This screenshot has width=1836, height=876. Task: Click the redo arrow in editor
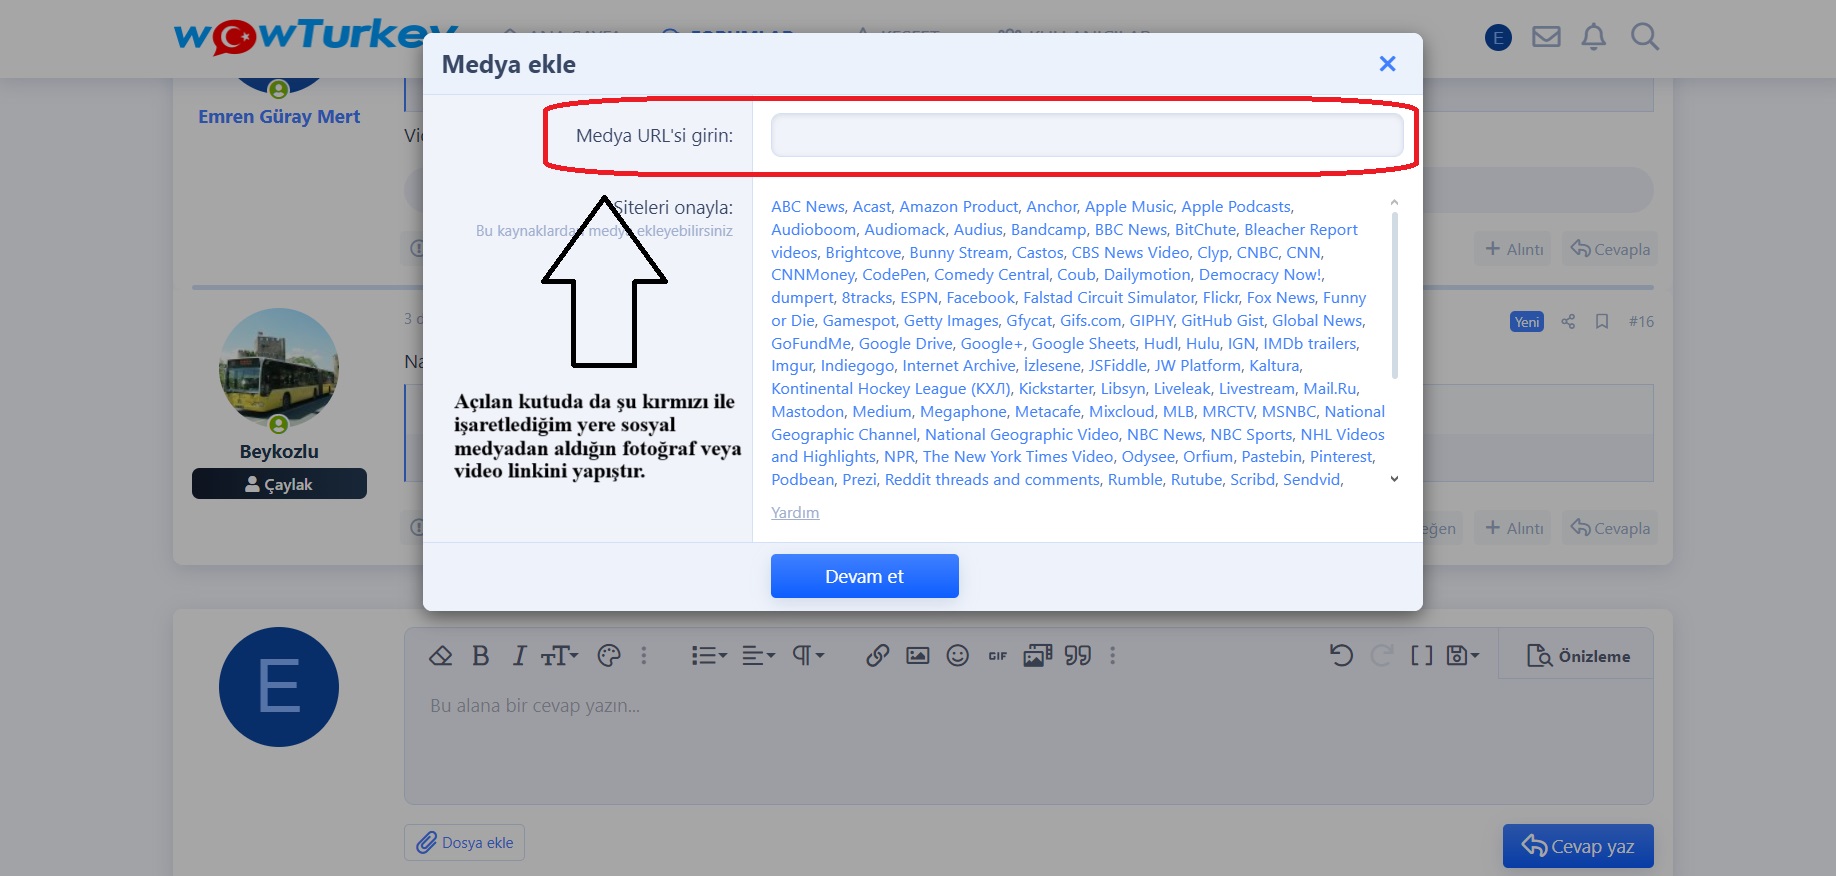pyautogui.click(x=1382, y=656)
